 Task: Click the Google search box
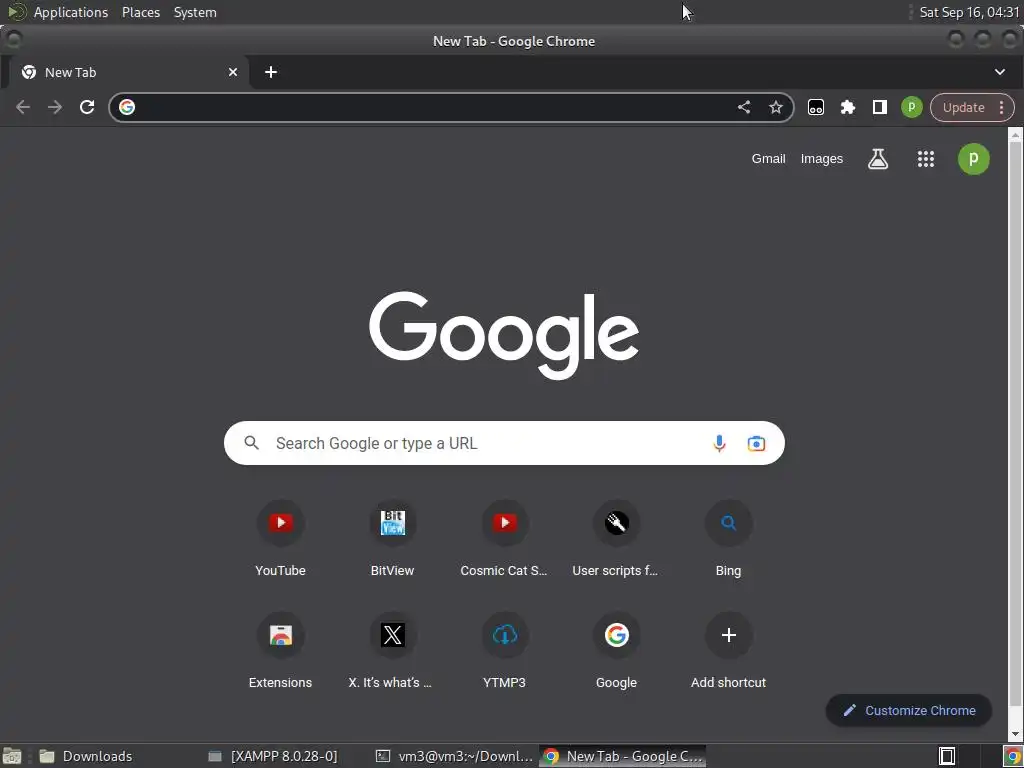(x=504, y=443)
